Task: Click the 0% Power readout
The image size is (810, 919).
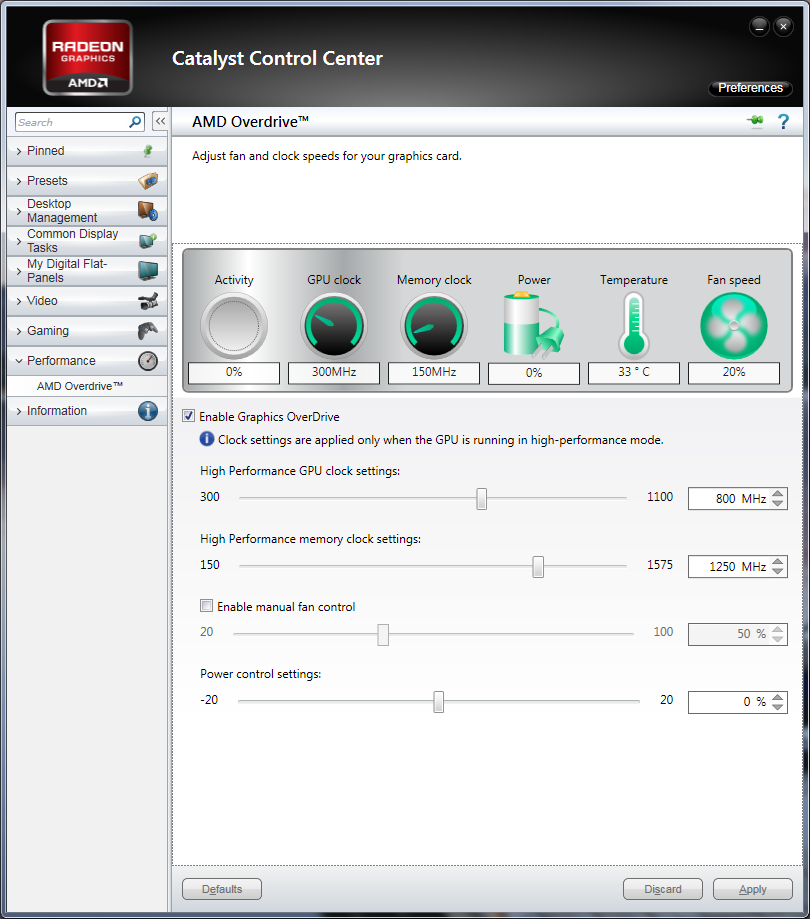Action: click(533, 373)
